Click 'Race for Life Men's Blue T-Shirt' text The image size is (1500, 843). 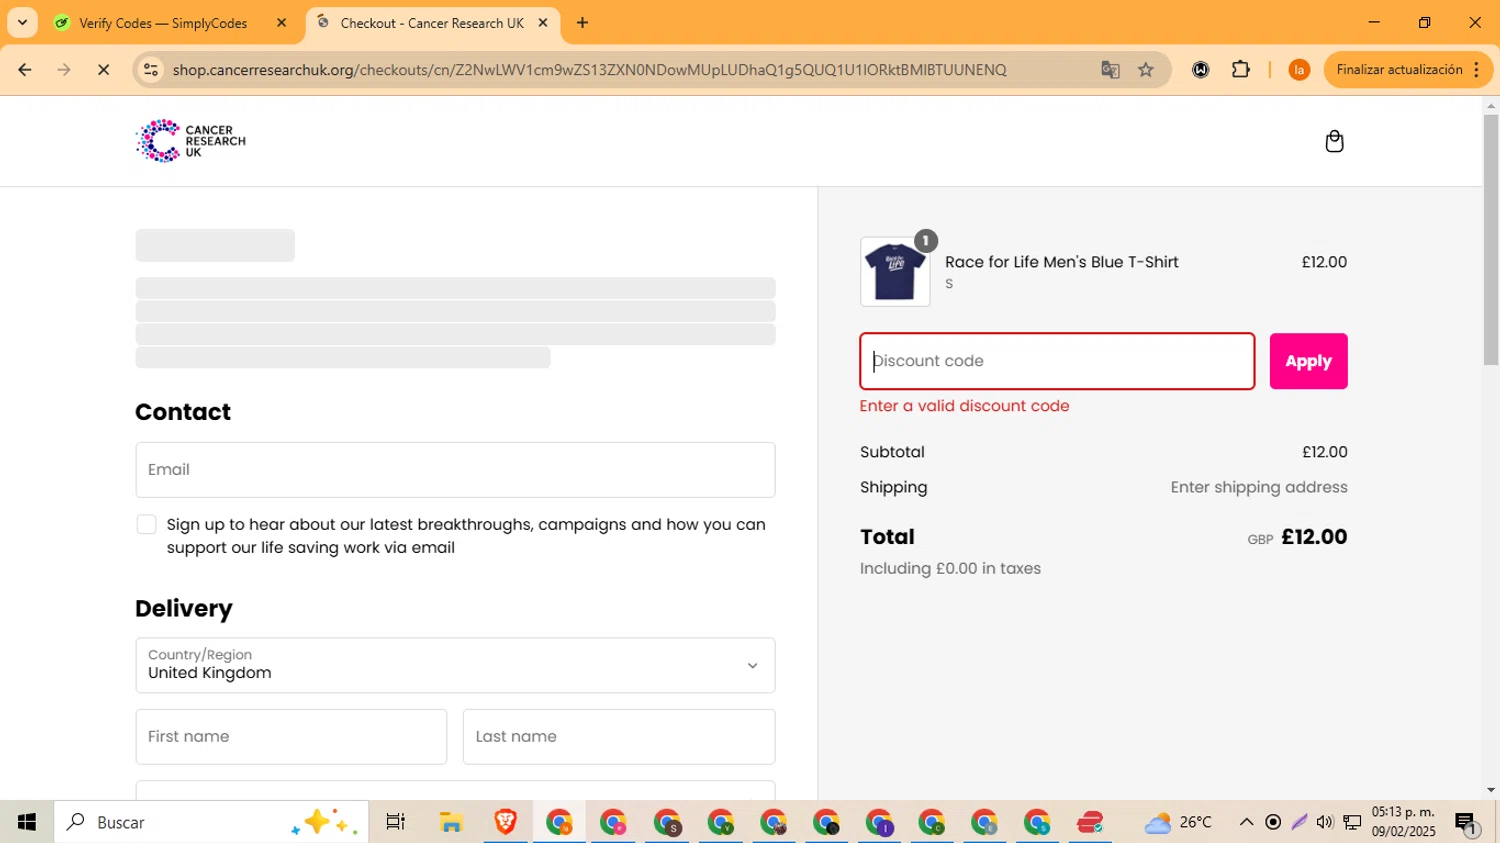tap(1061, 262)
